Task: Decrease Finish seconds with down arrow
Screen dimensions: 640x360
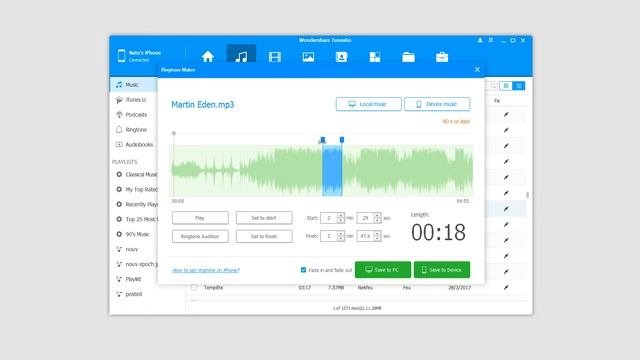Action: (378, 239)
